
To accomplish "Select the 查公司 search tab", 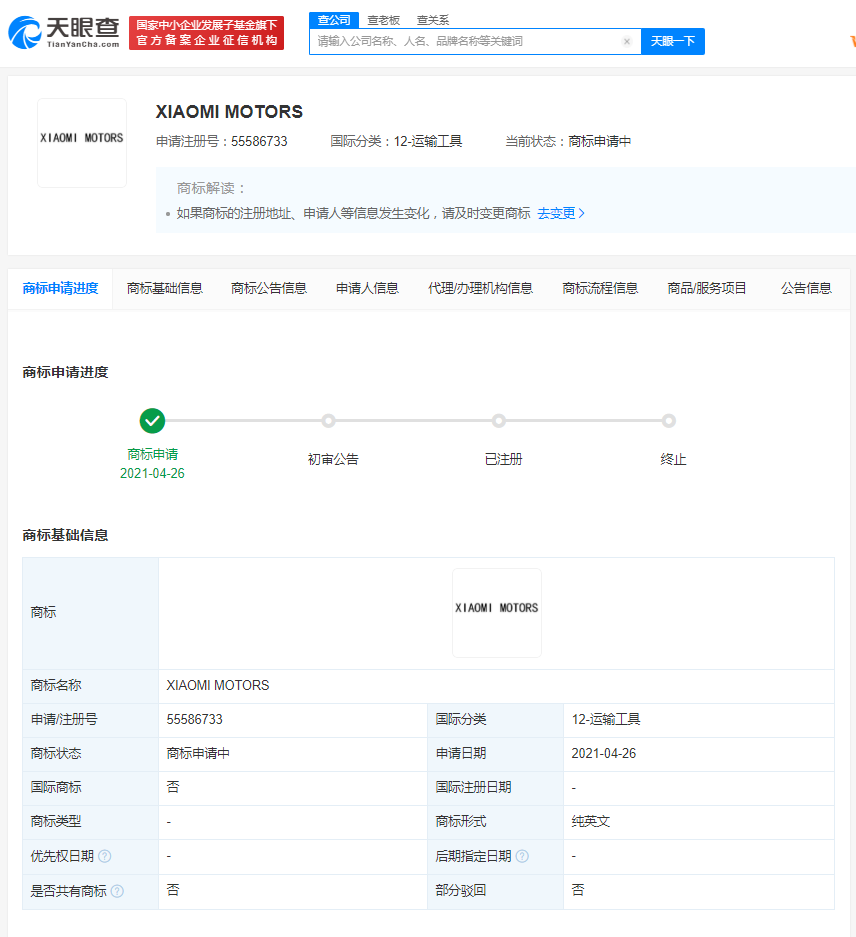I will click(x=334, y=20).
